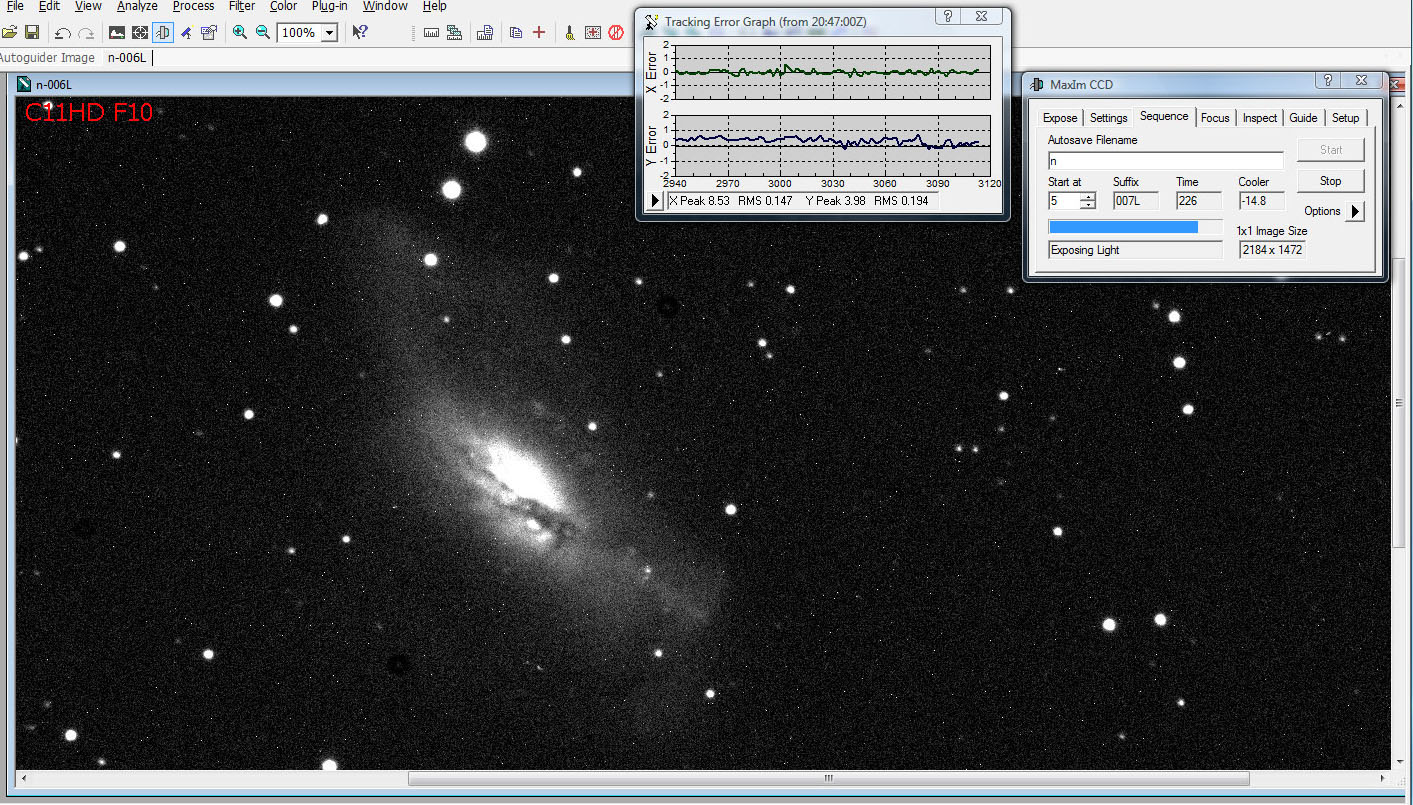Open the Analyze menu
The image size is (1413, 805).
(137, 6)
